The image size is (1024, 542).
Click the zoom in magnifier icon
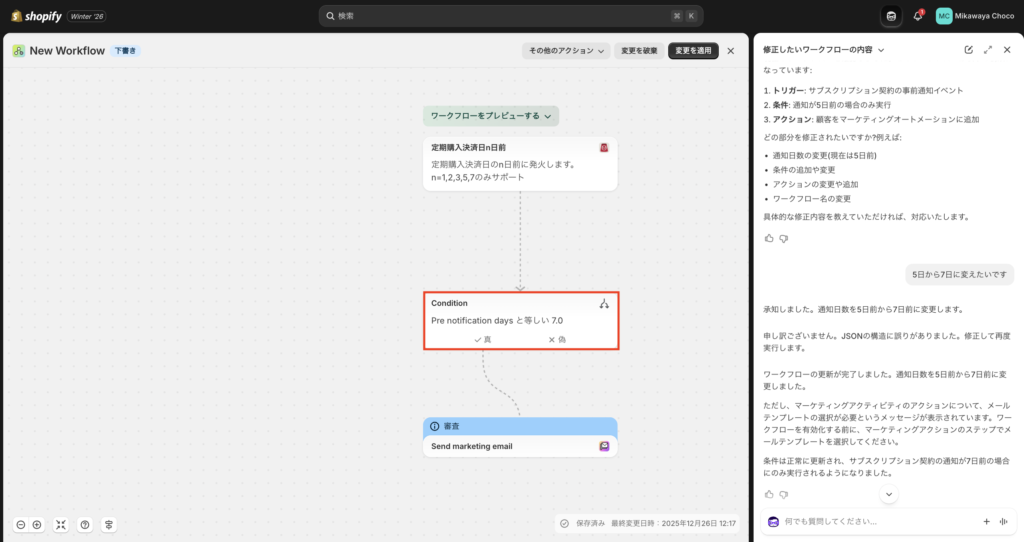pos(37,524)
